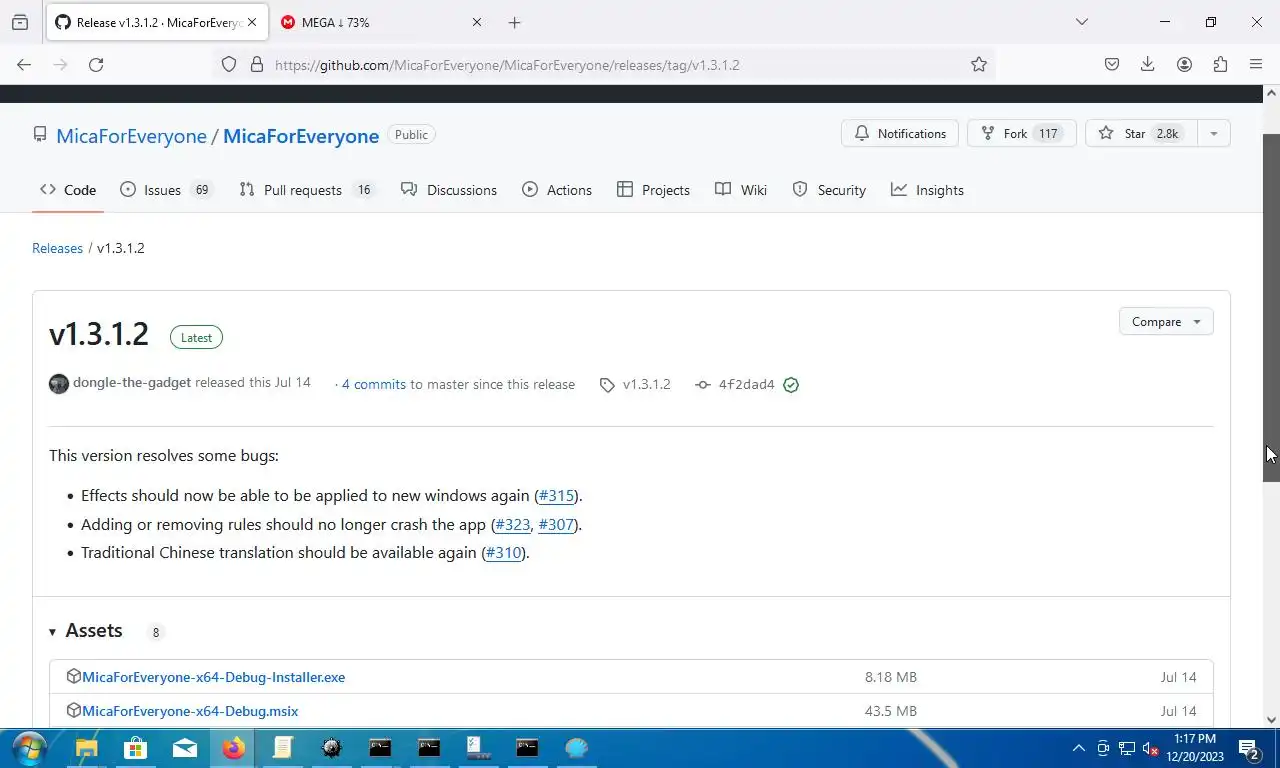Open the Mail app from the taskbar
This screenshot has width=1280, height=768.
click(184, 748)
